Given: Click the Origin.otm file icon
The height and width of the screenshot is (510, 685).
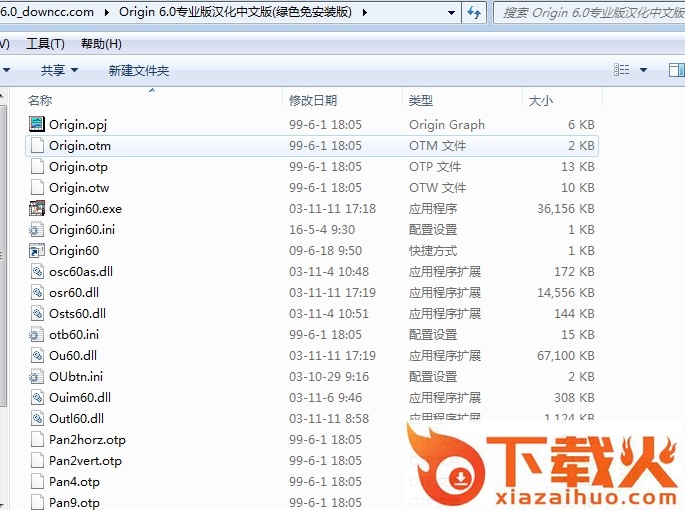Looking at the screenshot, I should point(37,145).
